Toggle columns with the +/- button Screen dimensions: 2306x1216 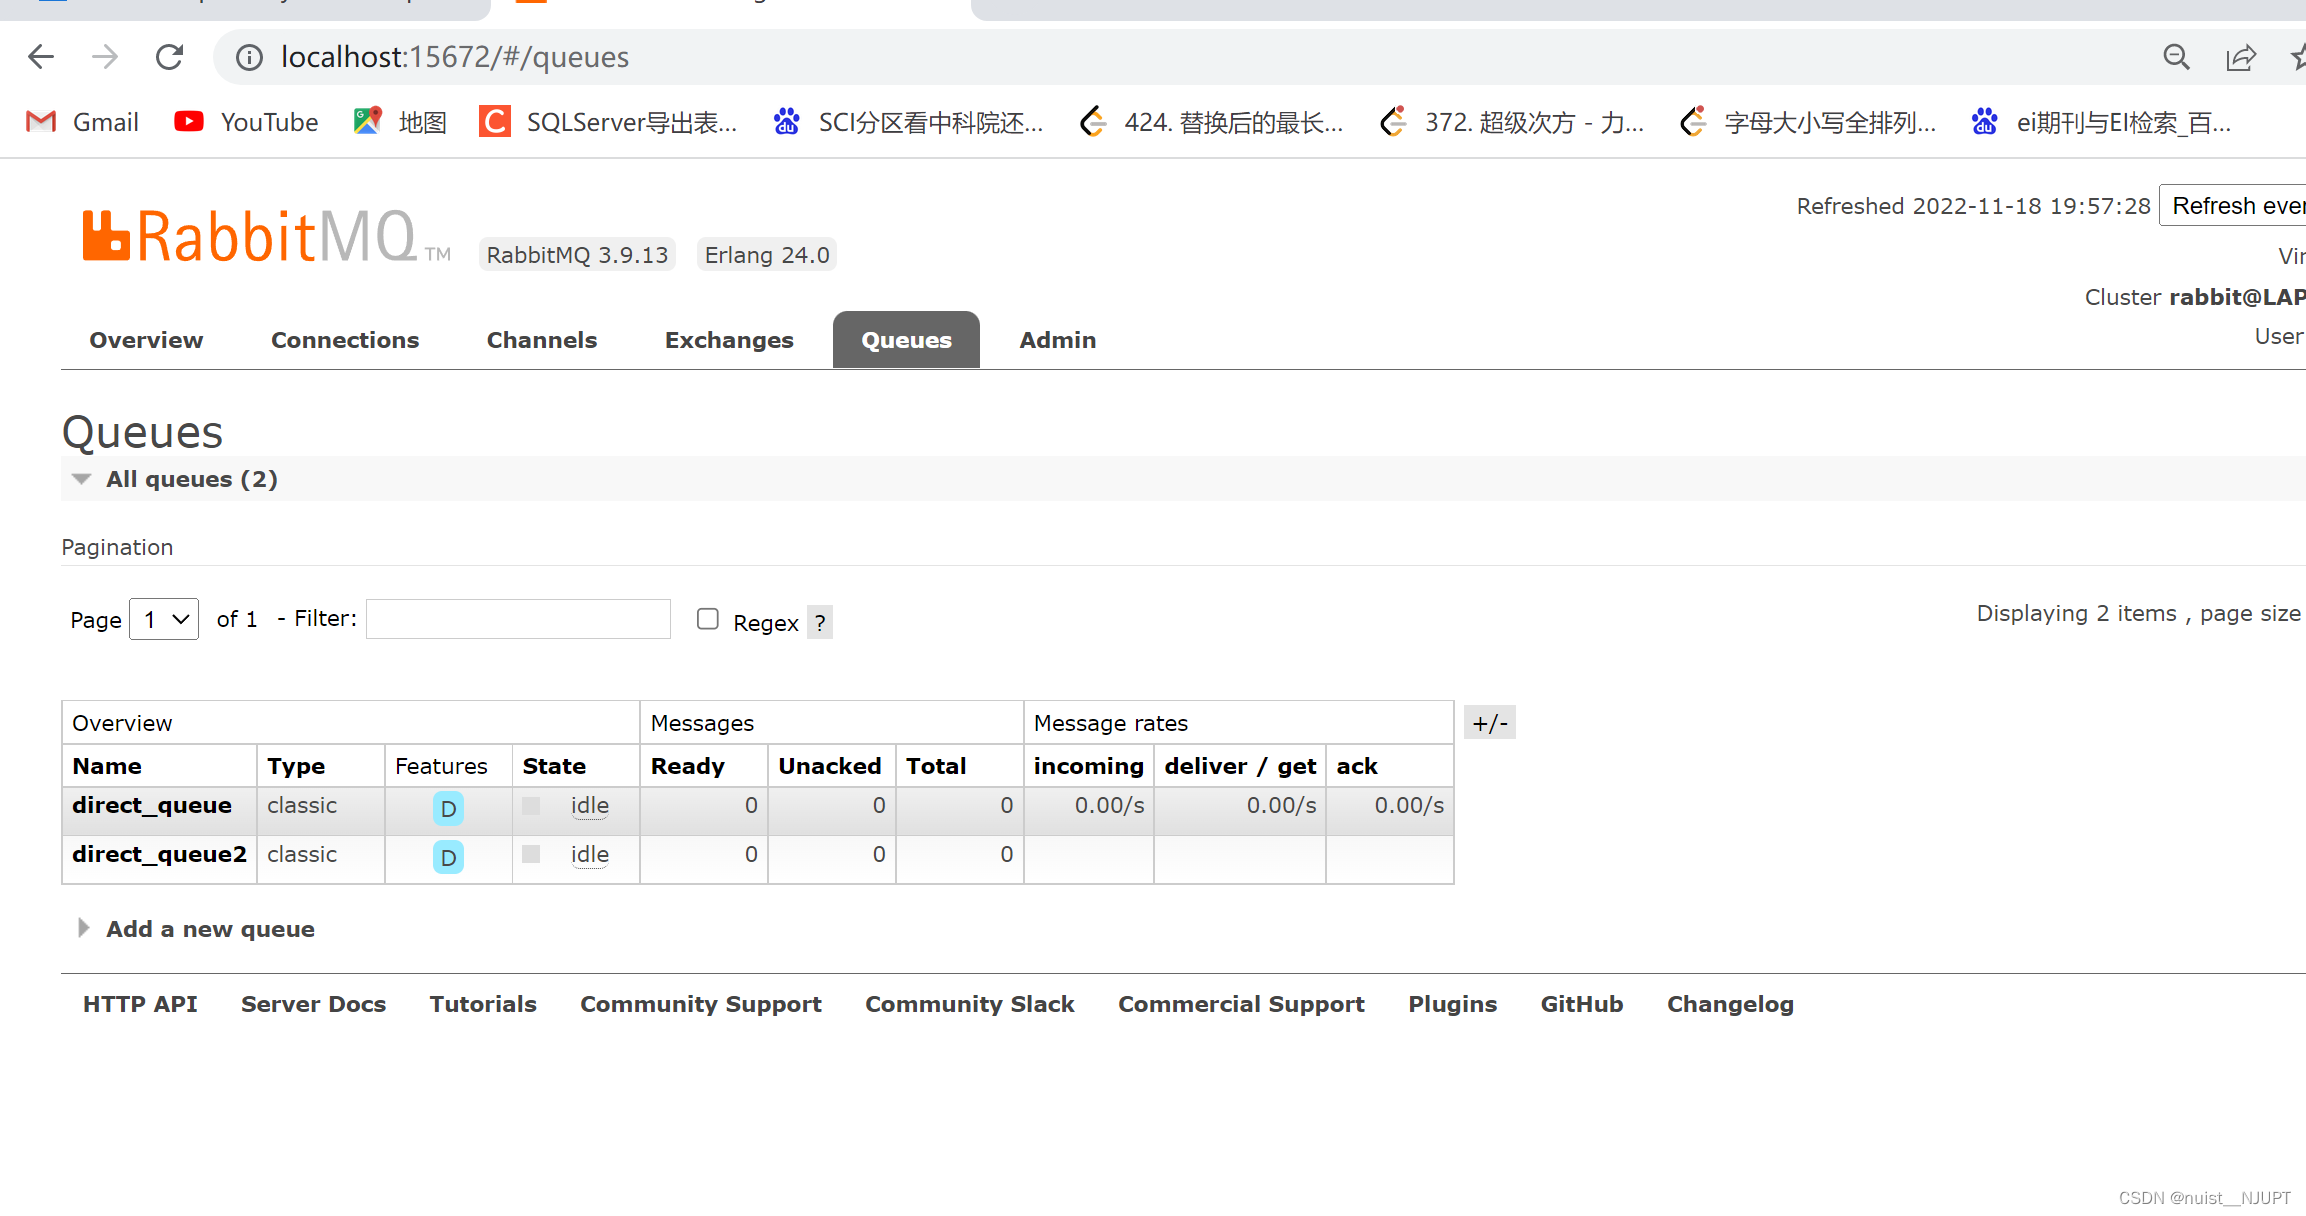(1490, 723)
